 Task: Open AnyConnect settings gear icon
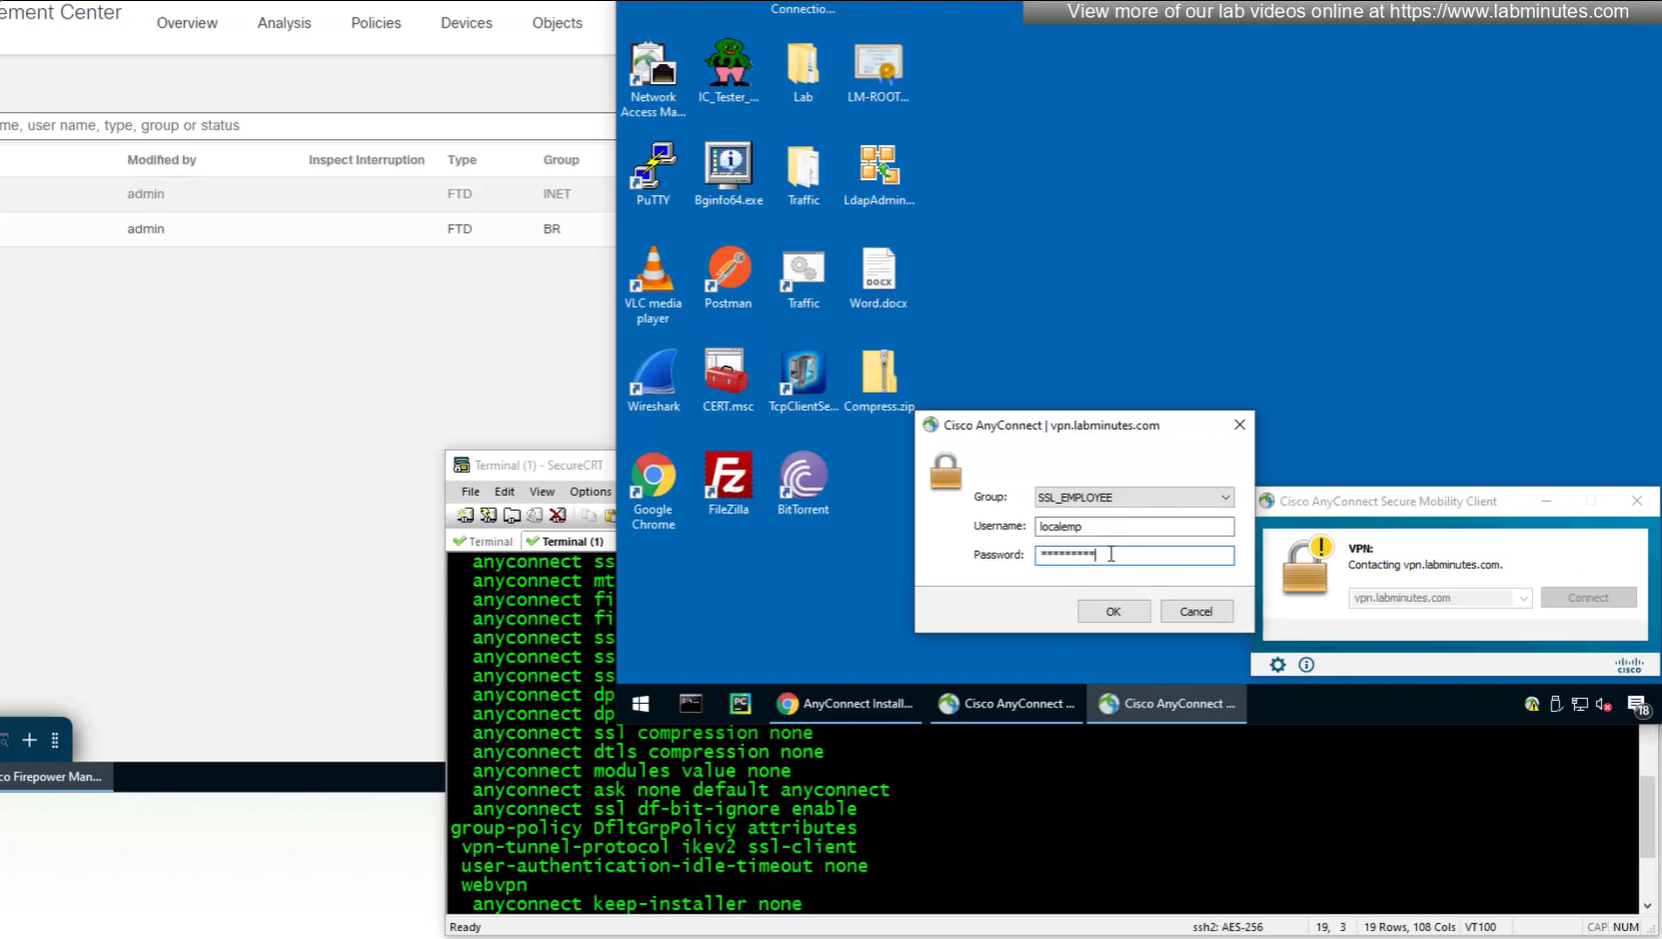[x=1277, y=665]
